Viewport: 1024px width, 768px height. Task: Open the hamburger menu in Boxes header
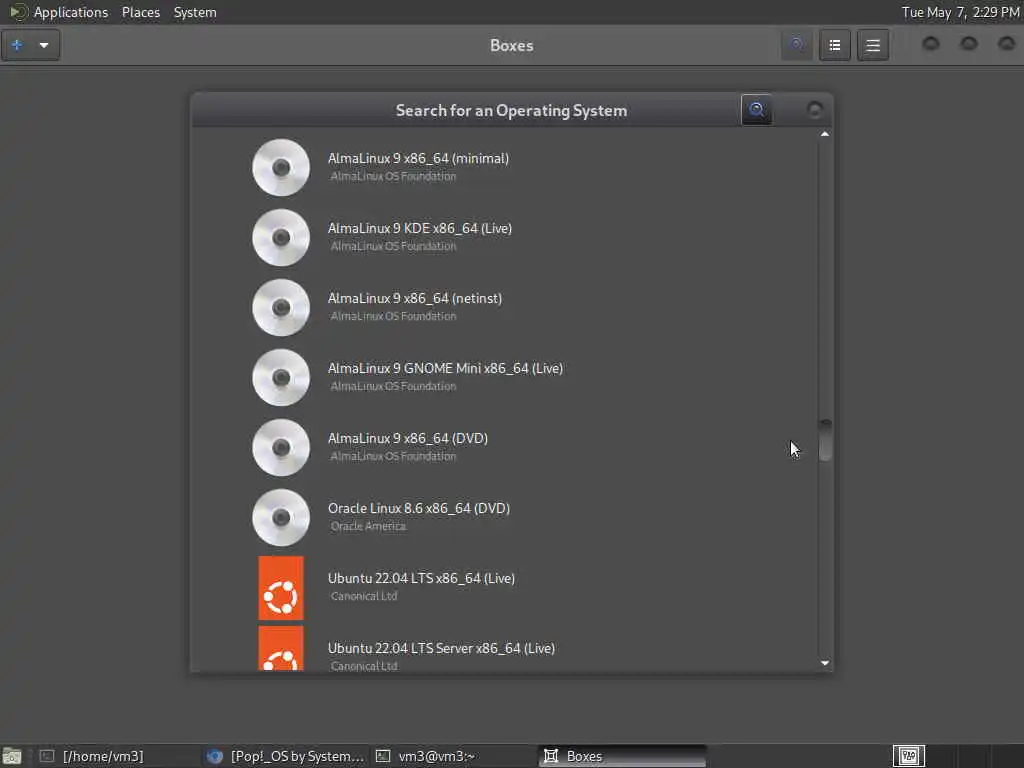coord(873,45)
